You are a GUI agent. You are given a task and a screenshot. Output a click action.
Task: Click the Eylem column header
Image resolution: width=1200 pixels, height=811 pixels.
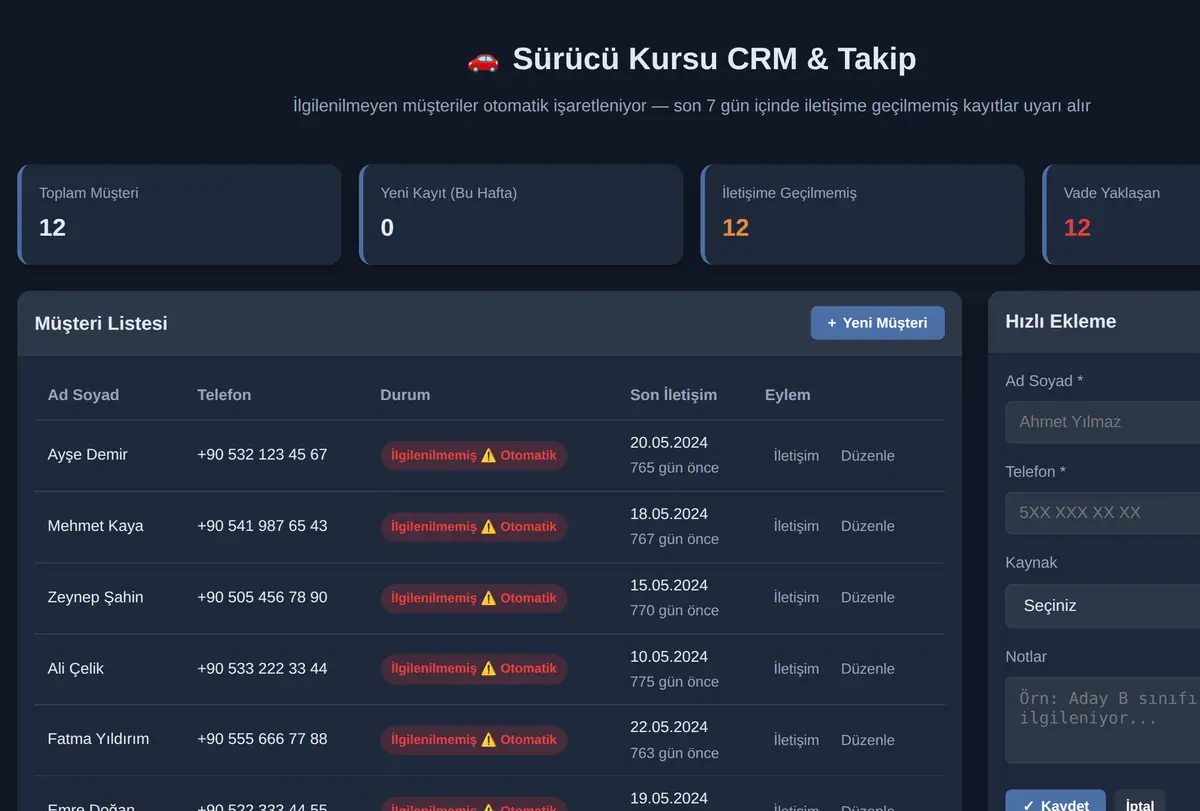(788, 395)
